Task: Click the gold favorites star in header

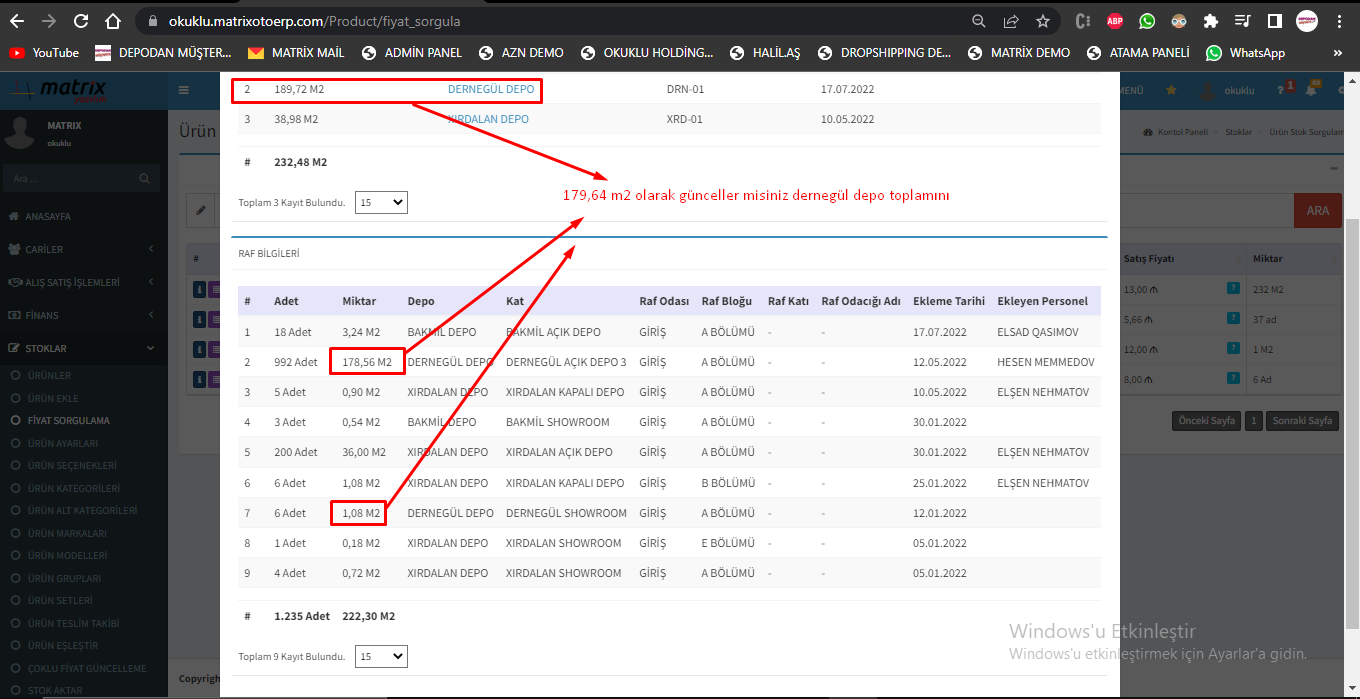Action: 1171,91
